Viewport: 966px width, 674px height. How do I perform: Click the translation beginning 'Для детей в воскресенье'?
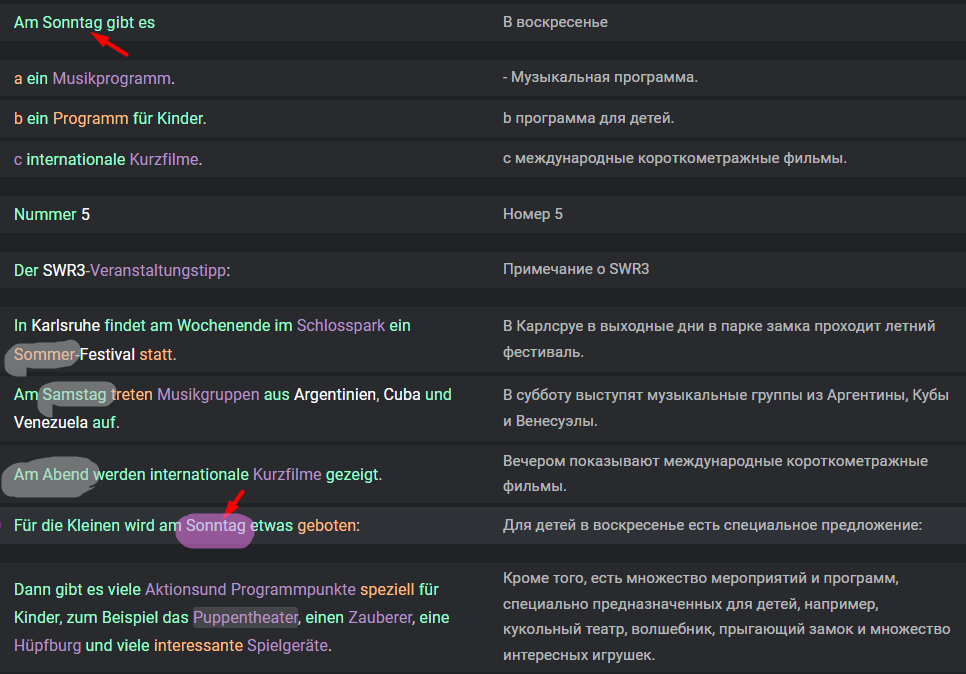(x=712, y=526)
